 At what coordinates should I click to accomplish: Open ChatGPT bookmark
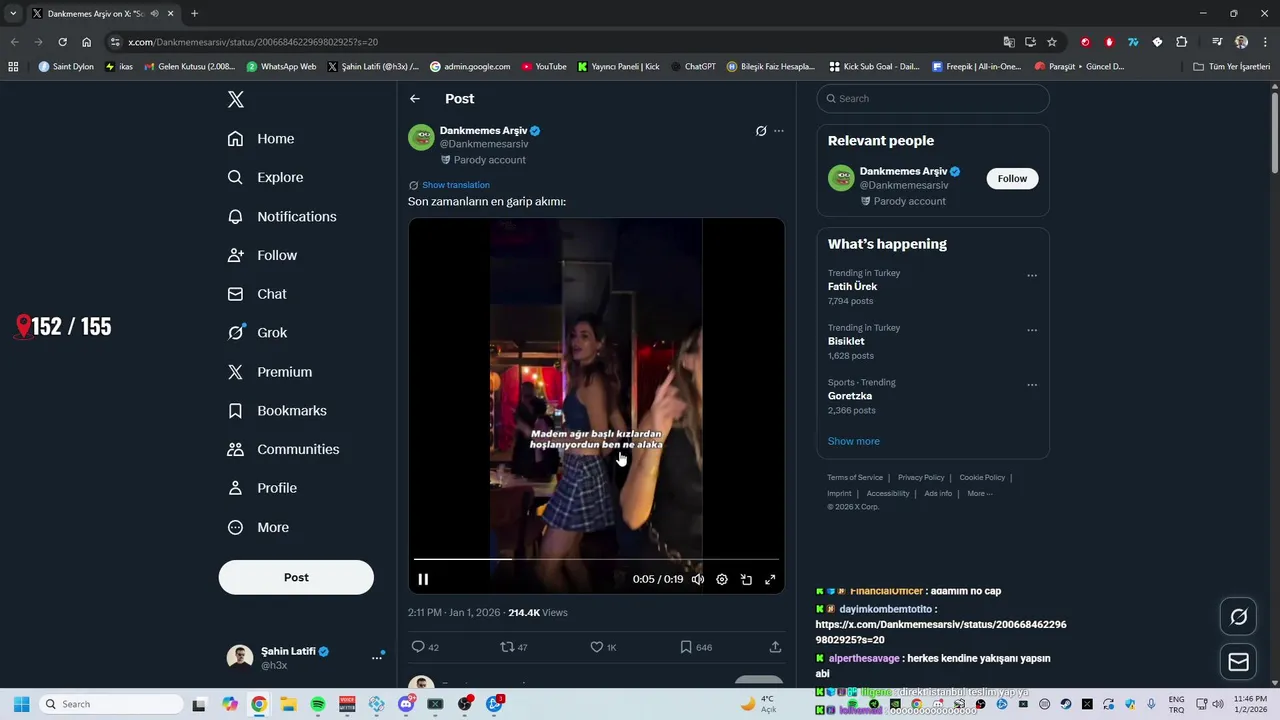pos(693,67)
